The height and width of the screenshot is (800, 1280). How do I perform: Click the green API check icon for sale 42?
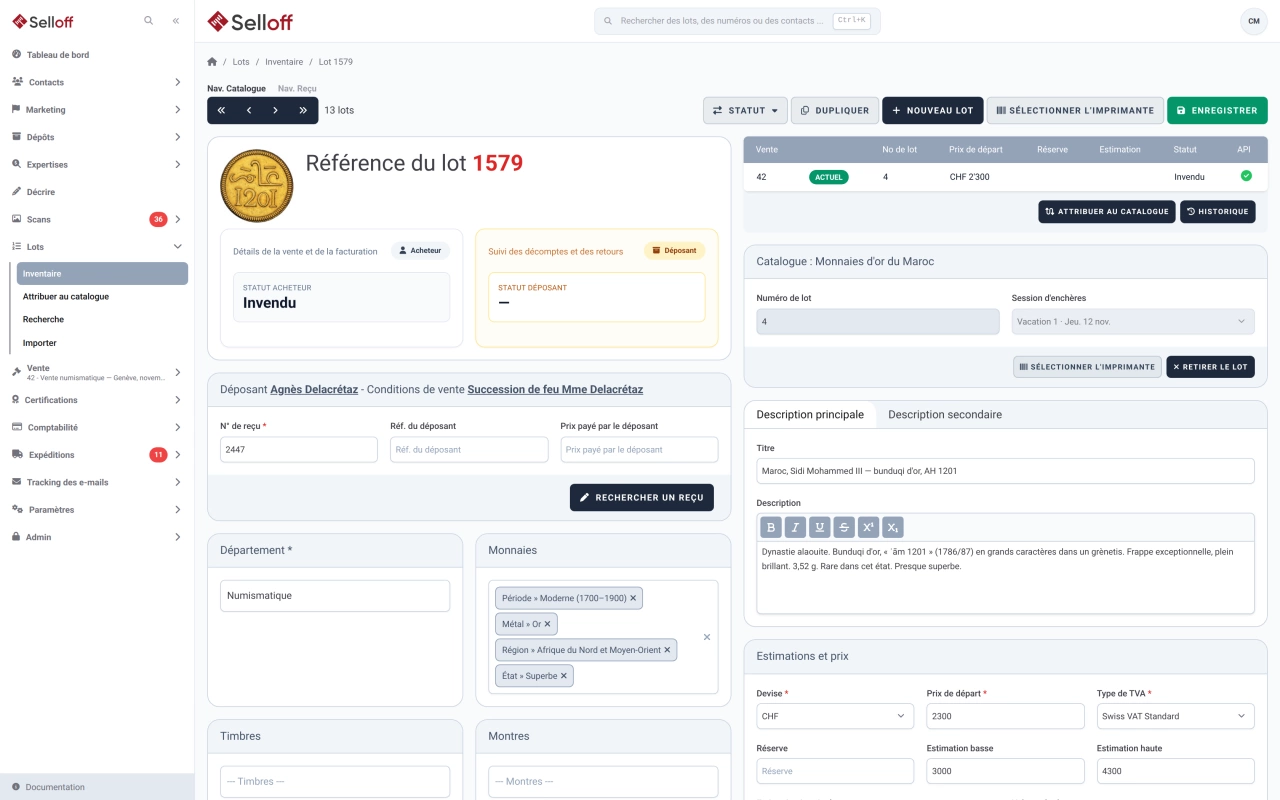point(1246,176)
